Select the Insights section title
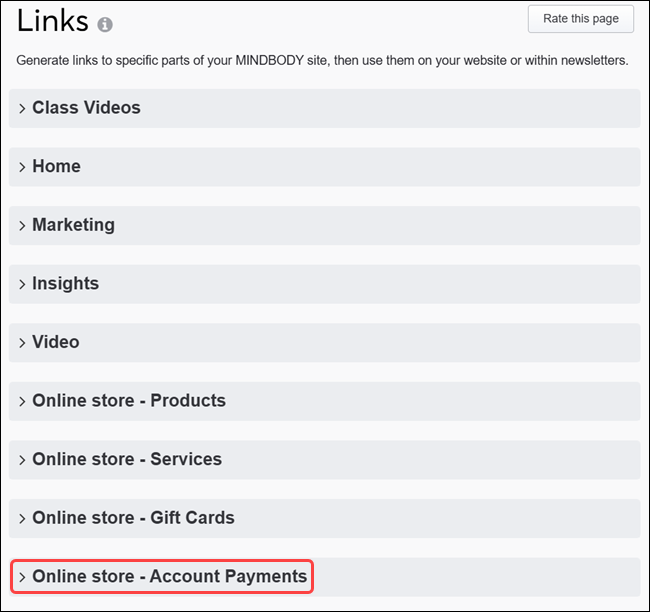 (65, 284)
